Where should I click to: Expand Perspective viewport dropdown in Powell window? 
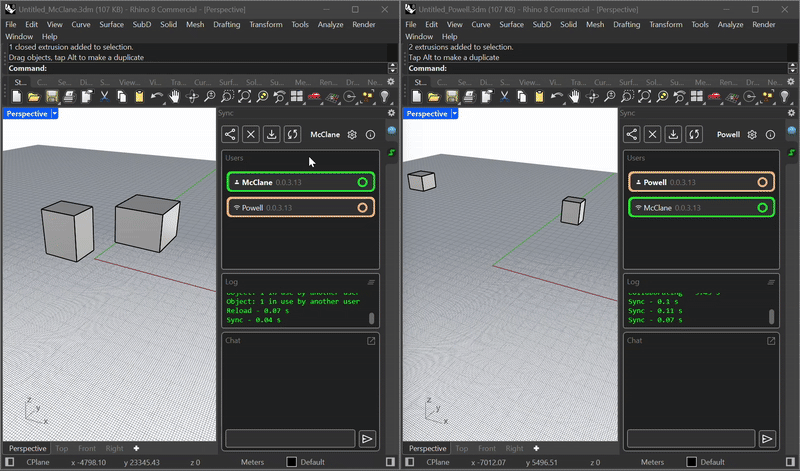[455, 114]
